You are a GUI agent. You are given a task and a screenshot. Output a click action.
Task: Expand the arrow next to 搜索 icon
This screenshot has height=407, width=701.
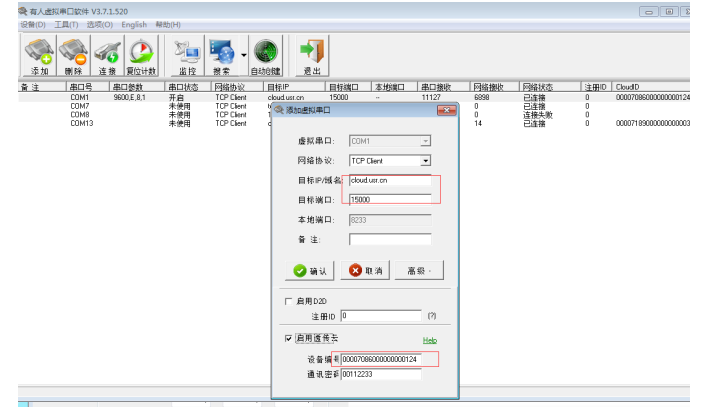244,55
